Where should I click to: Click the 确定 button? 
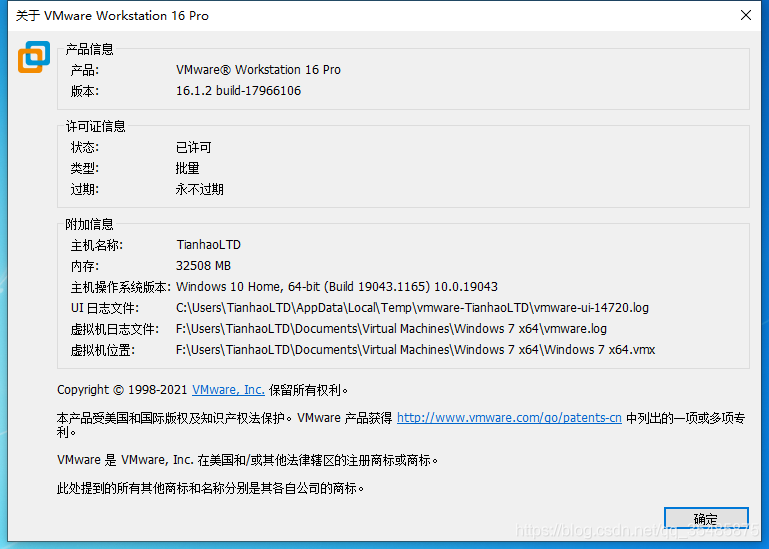(x=706, y=519)
